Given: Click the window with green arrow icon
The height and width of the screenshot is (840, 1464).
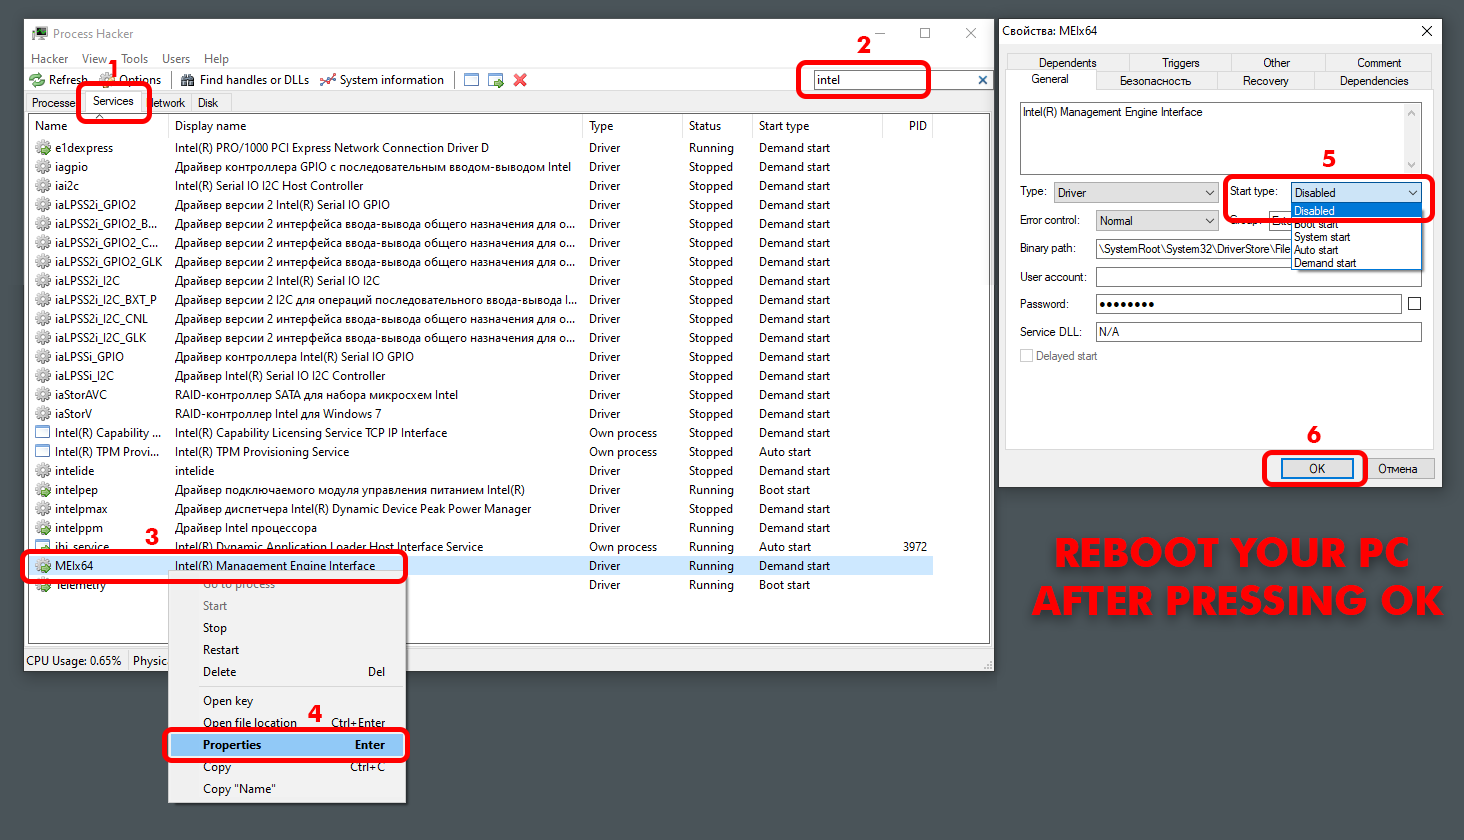Looking at the screenshot, I should 496,80.
